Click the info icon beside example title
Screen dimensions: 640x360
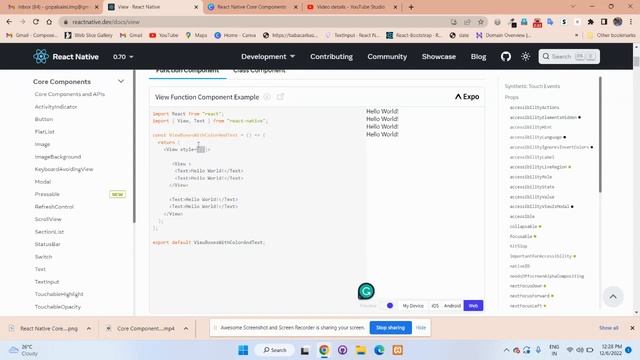tap(267, 97)
